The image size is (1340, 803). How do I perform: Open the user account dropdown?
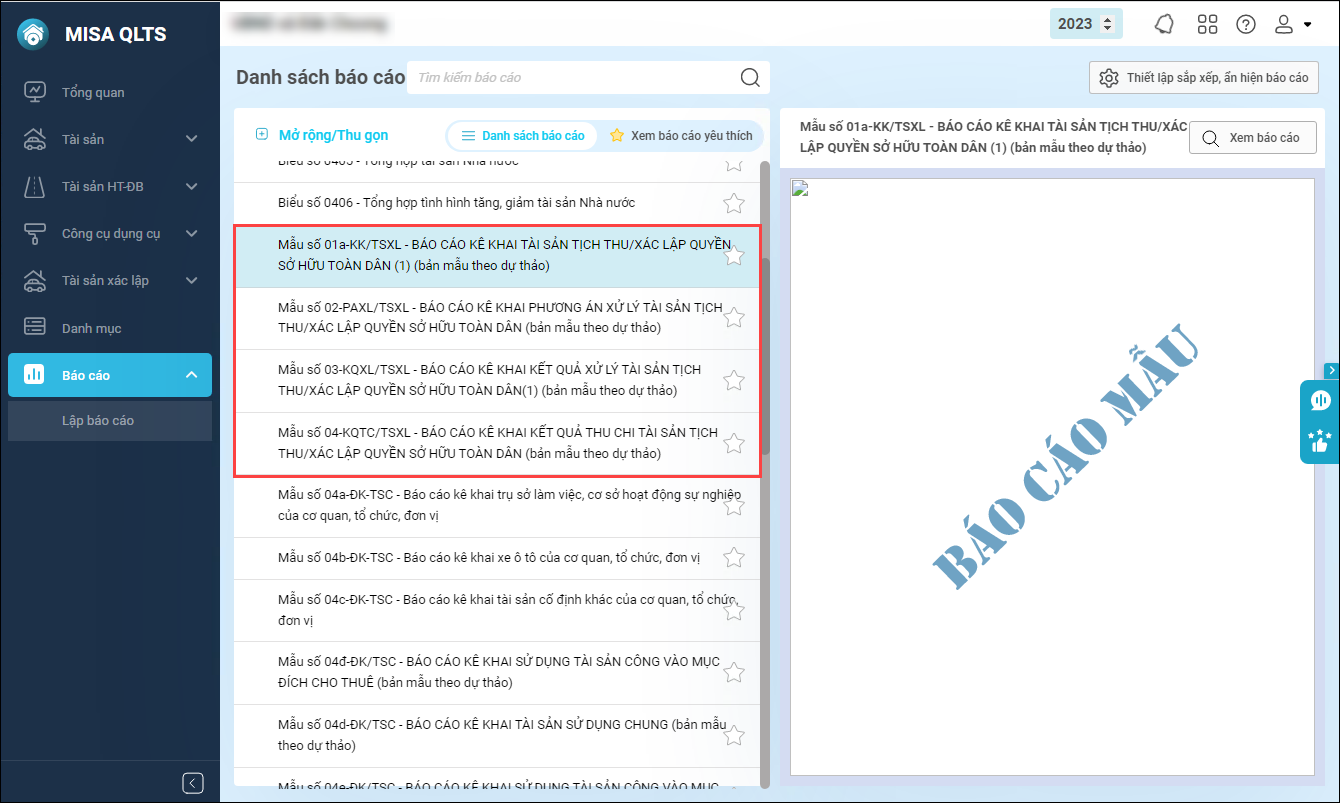pos(1292,24)
